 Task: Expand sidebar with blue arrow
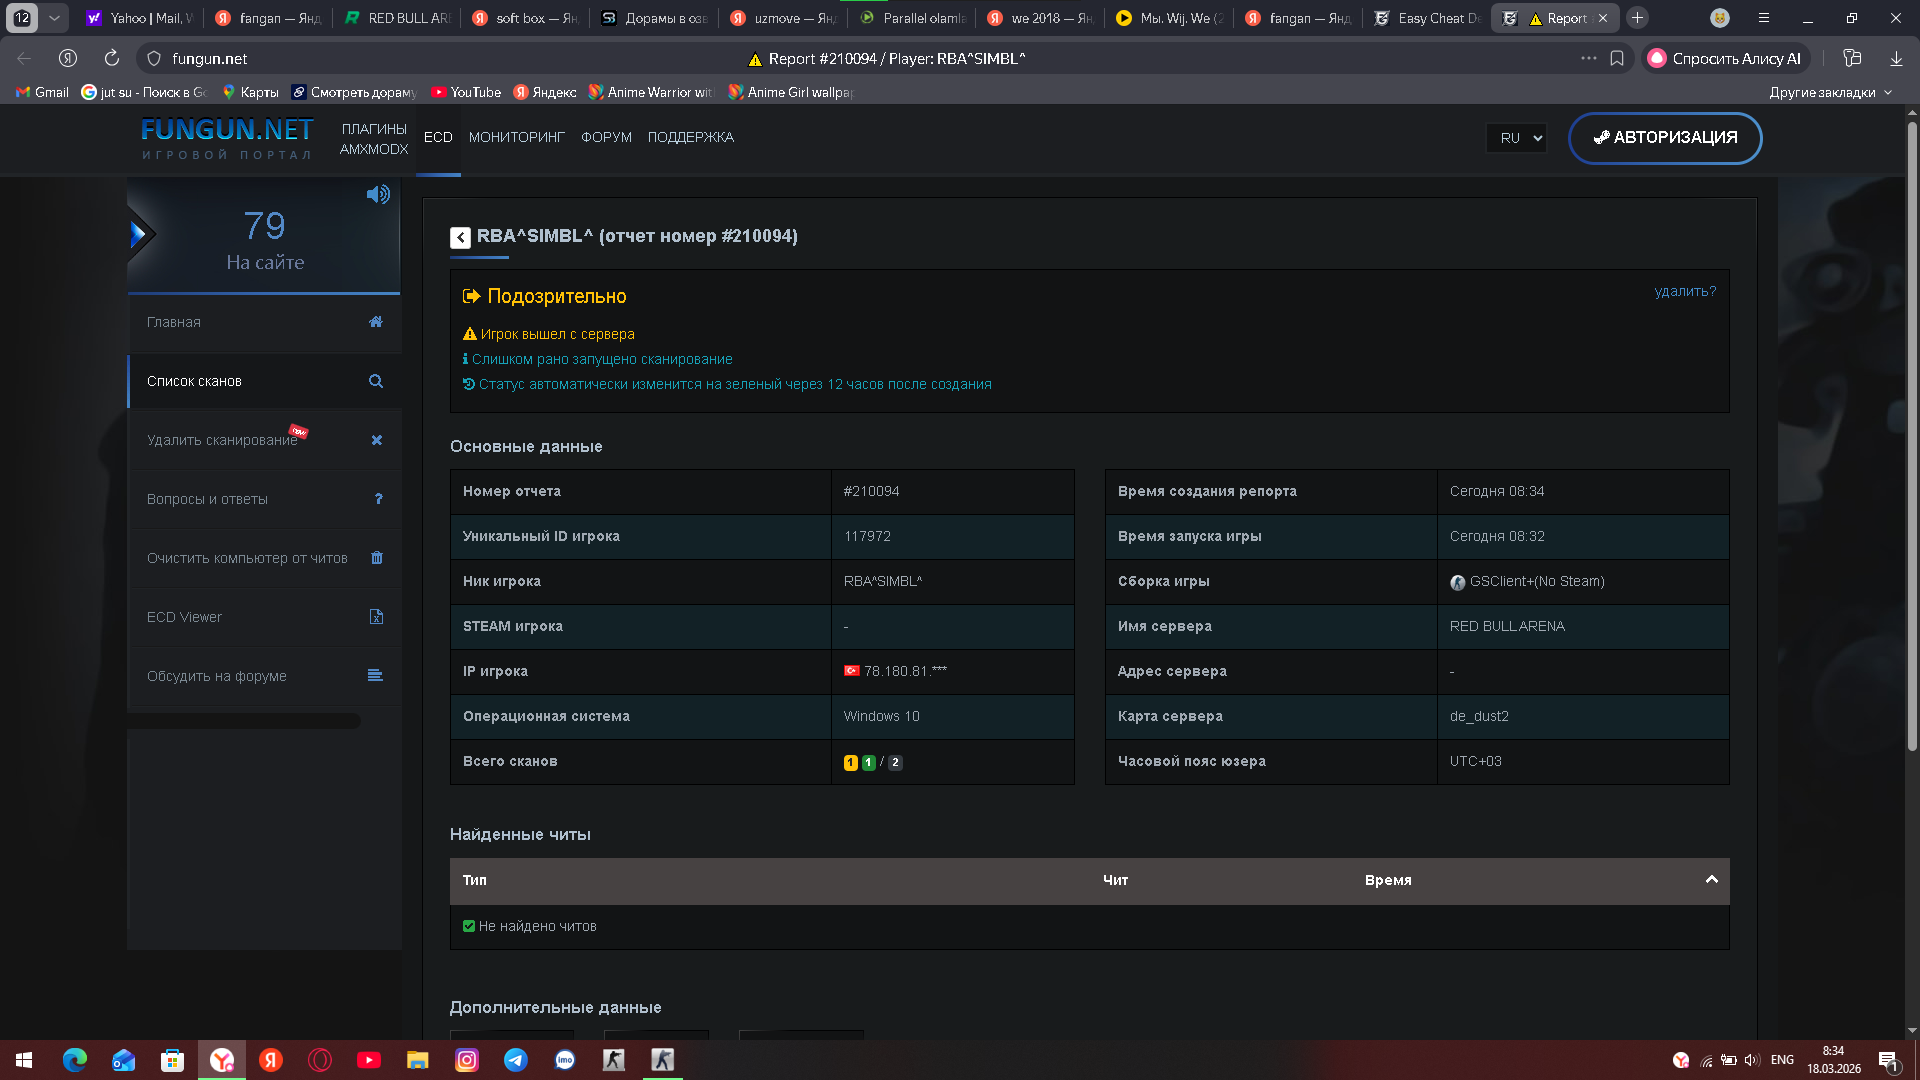(x=139, y=235)
